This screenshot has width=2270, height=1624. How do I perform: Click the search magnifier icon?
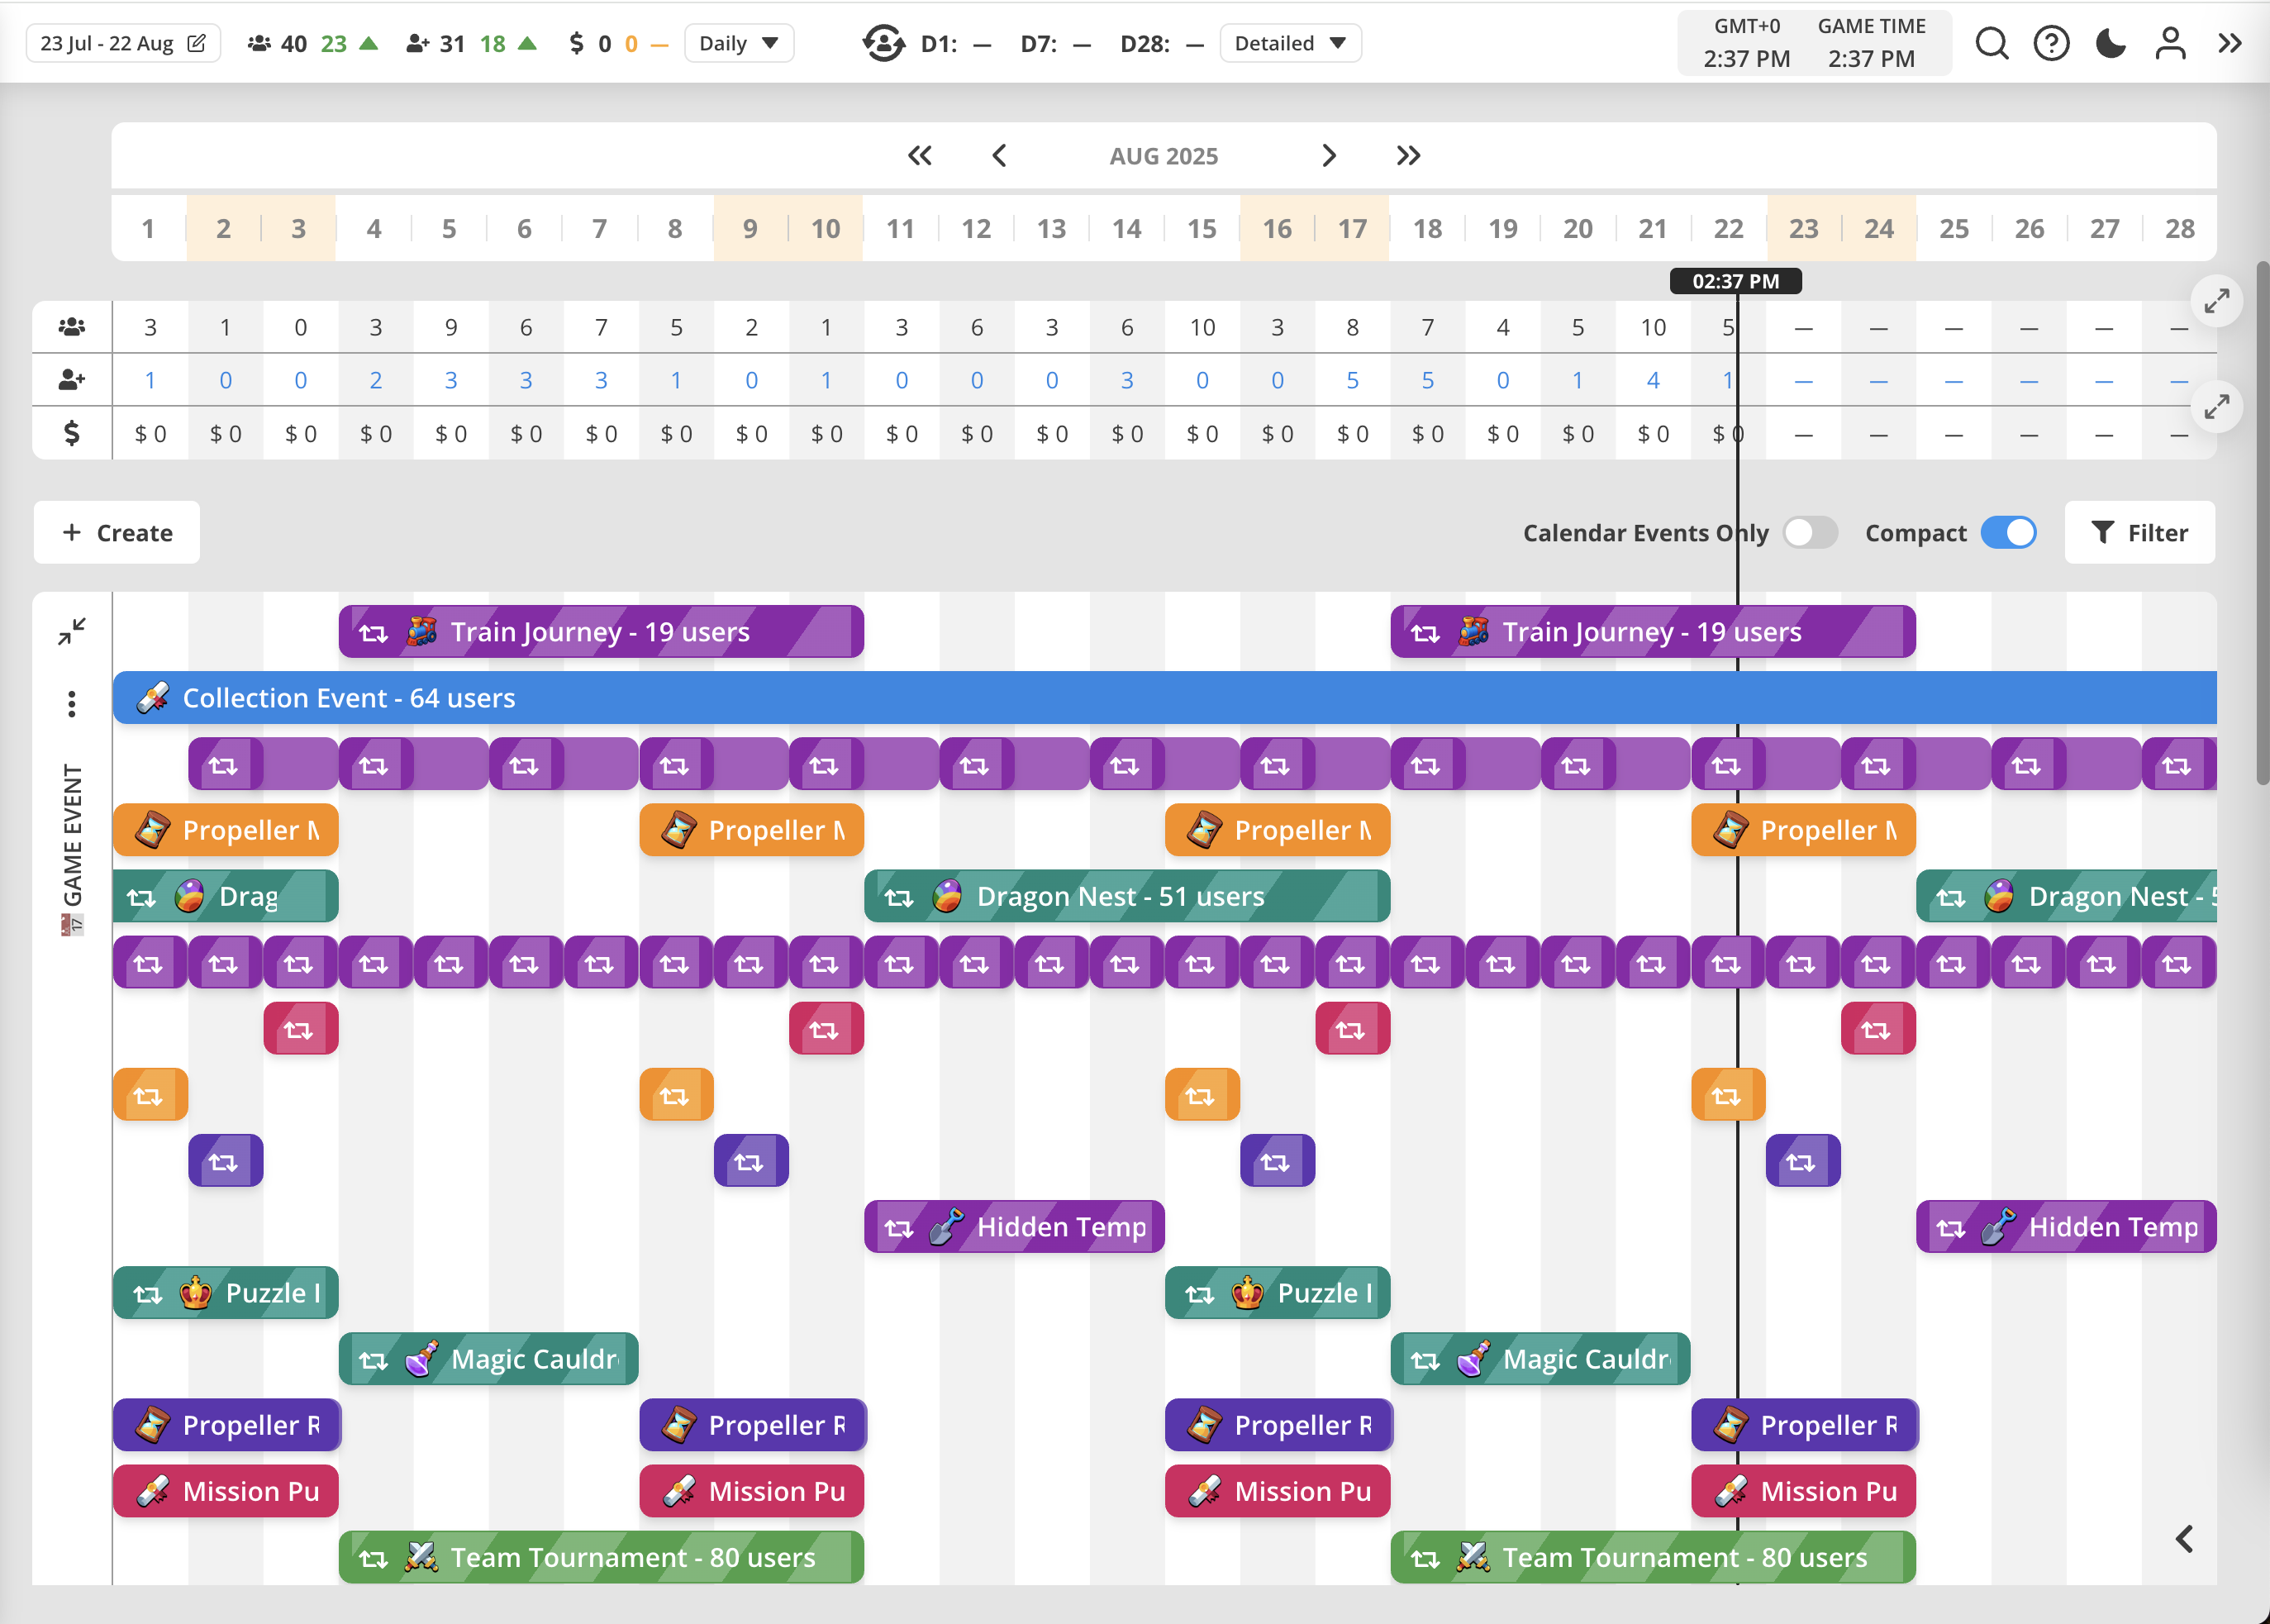tap(1992, 43)
